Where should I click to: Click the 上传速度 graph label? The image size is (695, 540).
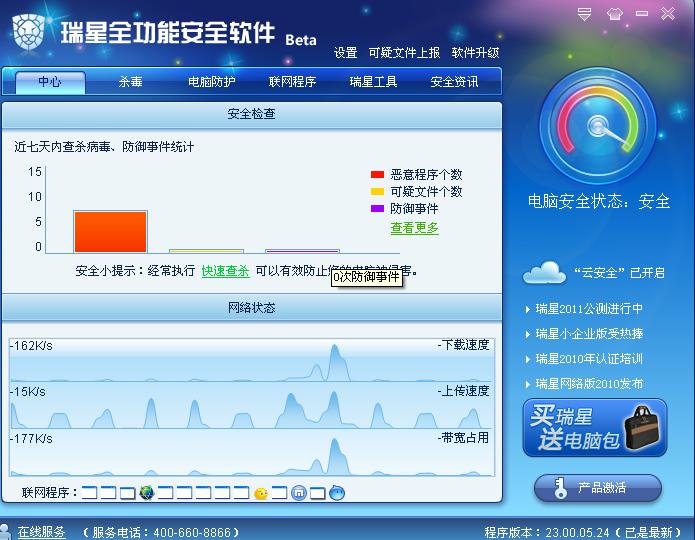point(464,391)
